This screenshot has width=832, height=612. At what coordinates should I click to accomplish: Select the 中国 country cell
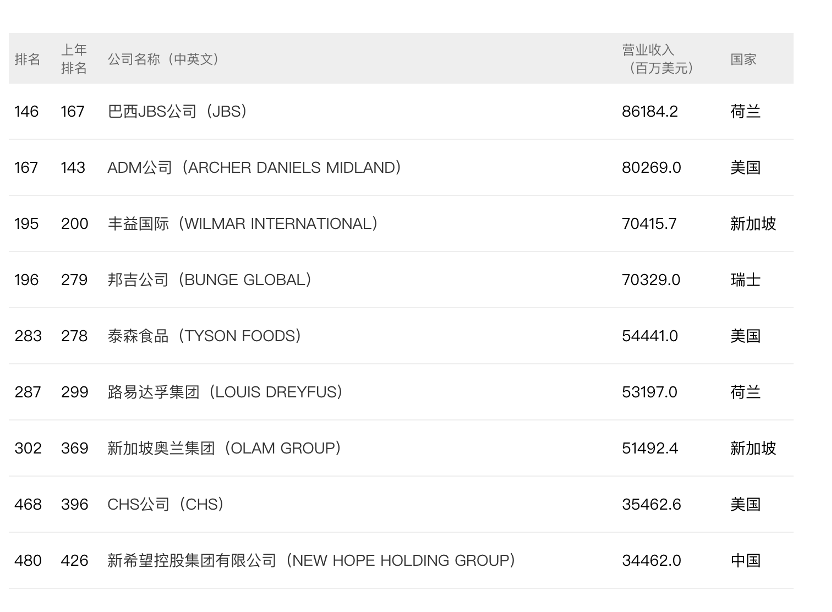point(746,561)
